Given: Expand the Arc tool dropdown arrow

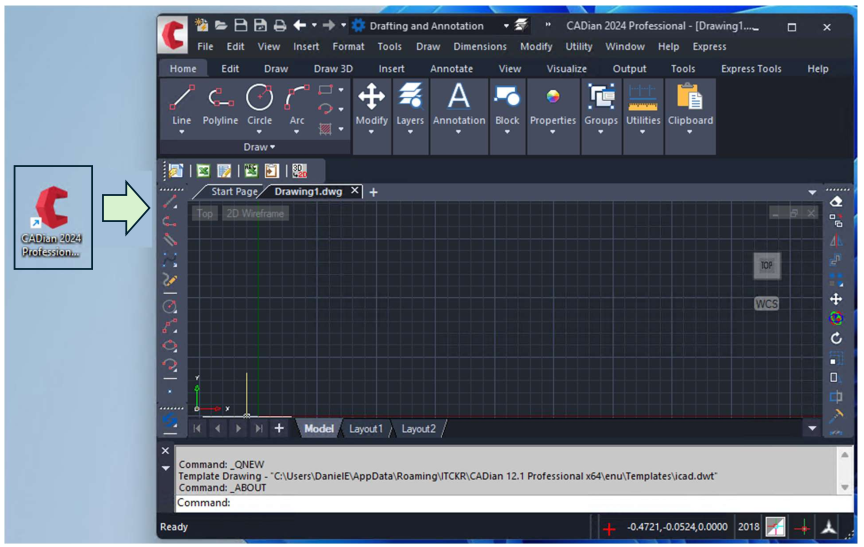Looking at the screenshot, I should [x=296, y=132].
